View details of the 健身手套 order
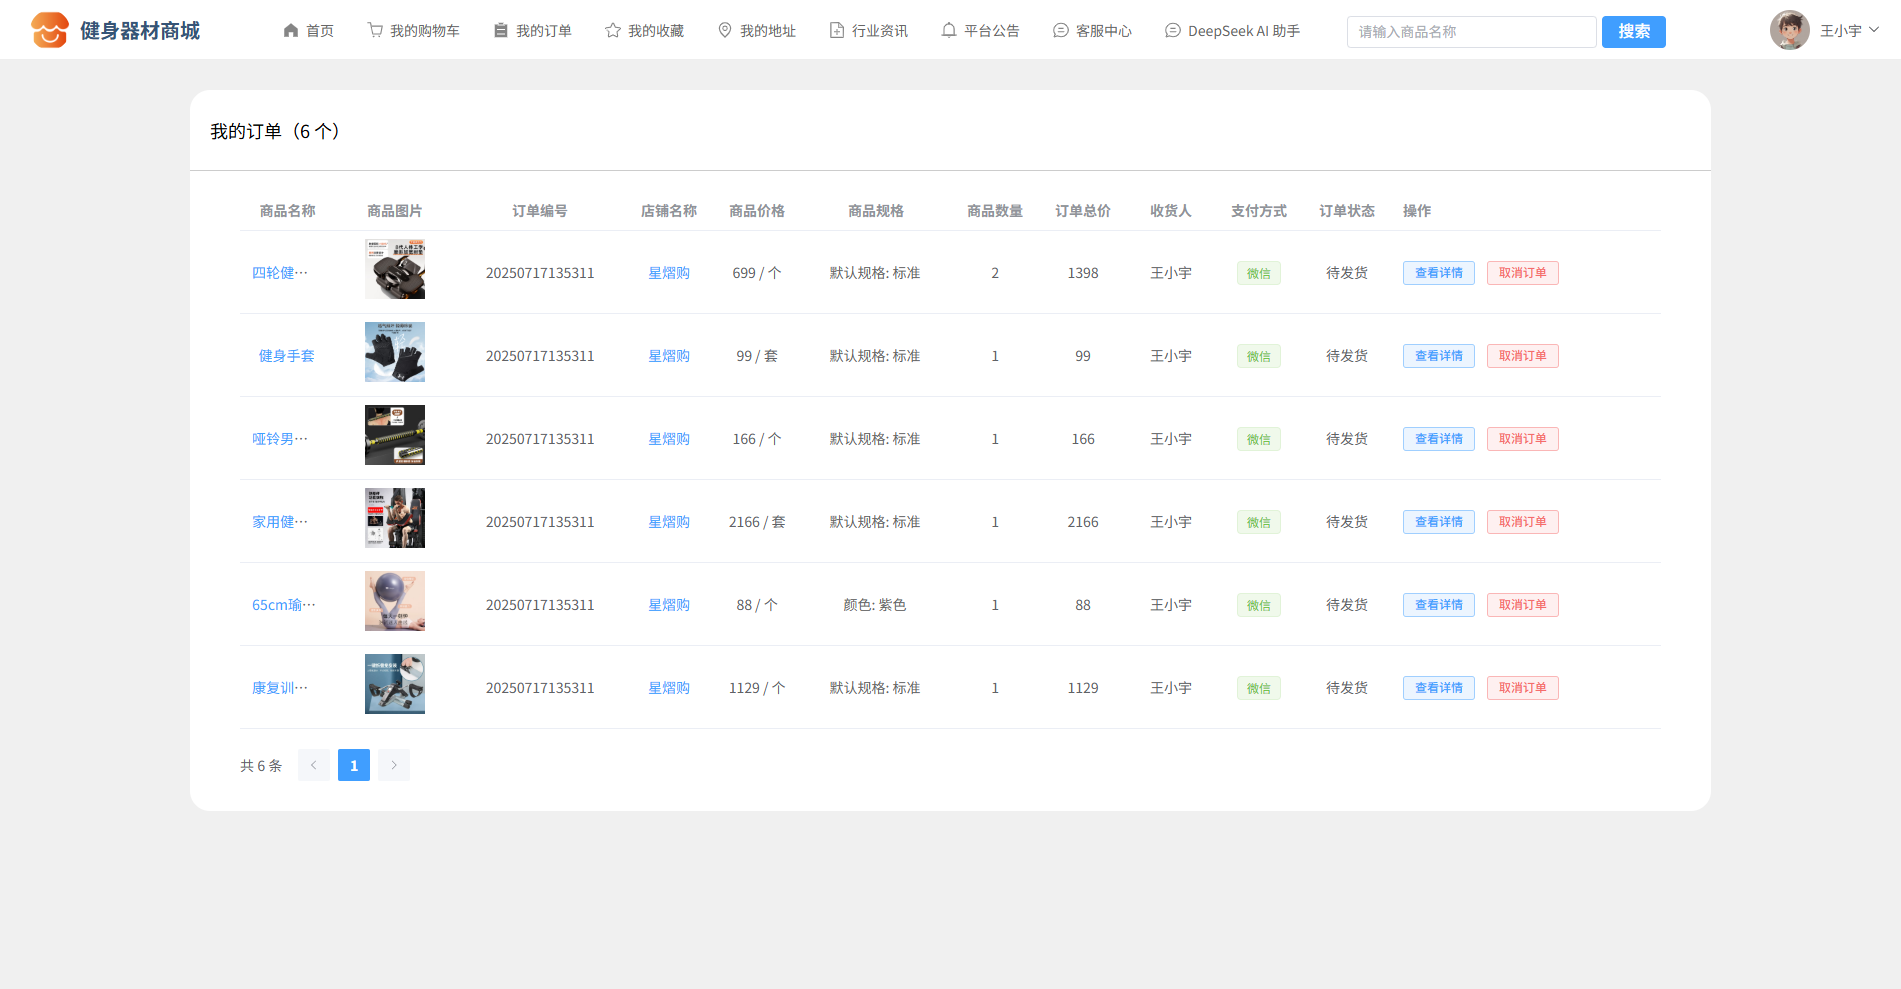This screenshot has width=1901, height=989. coord(1438,356)
